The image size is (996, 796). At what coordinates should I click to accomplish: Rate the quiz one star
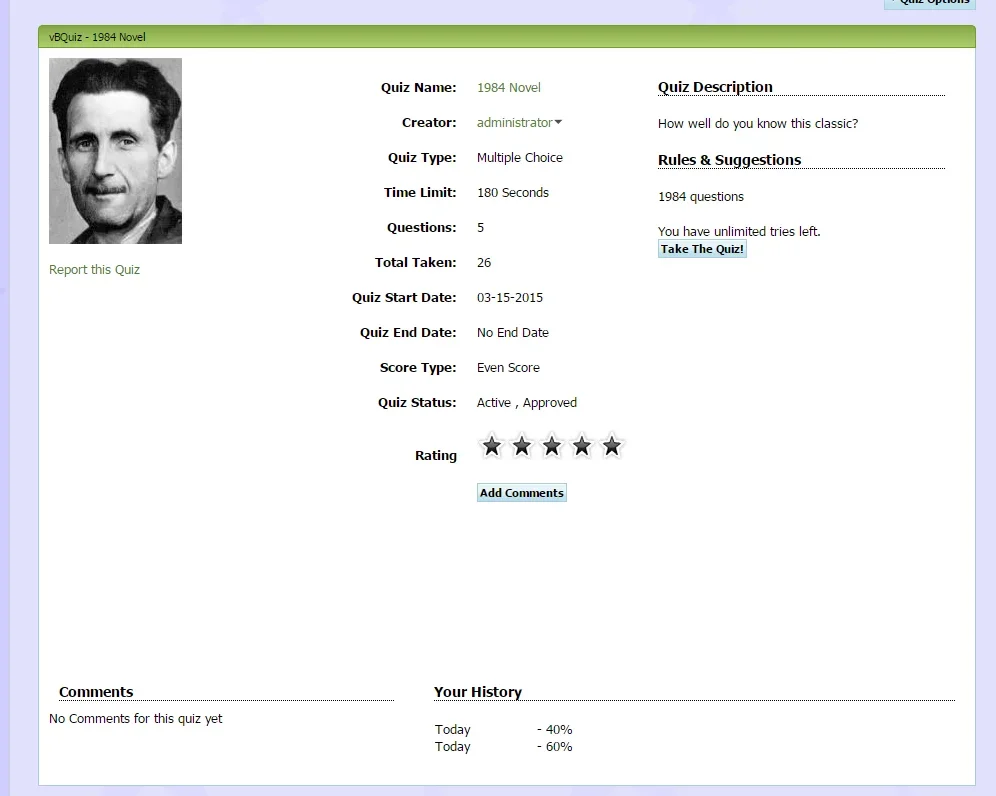[491, 446]
